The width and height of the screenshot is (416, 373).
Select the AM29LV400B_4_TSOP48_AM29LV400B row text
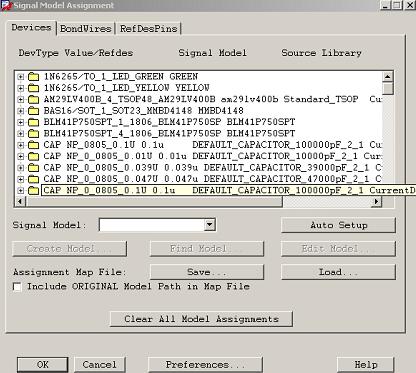[x=212, y=99]
